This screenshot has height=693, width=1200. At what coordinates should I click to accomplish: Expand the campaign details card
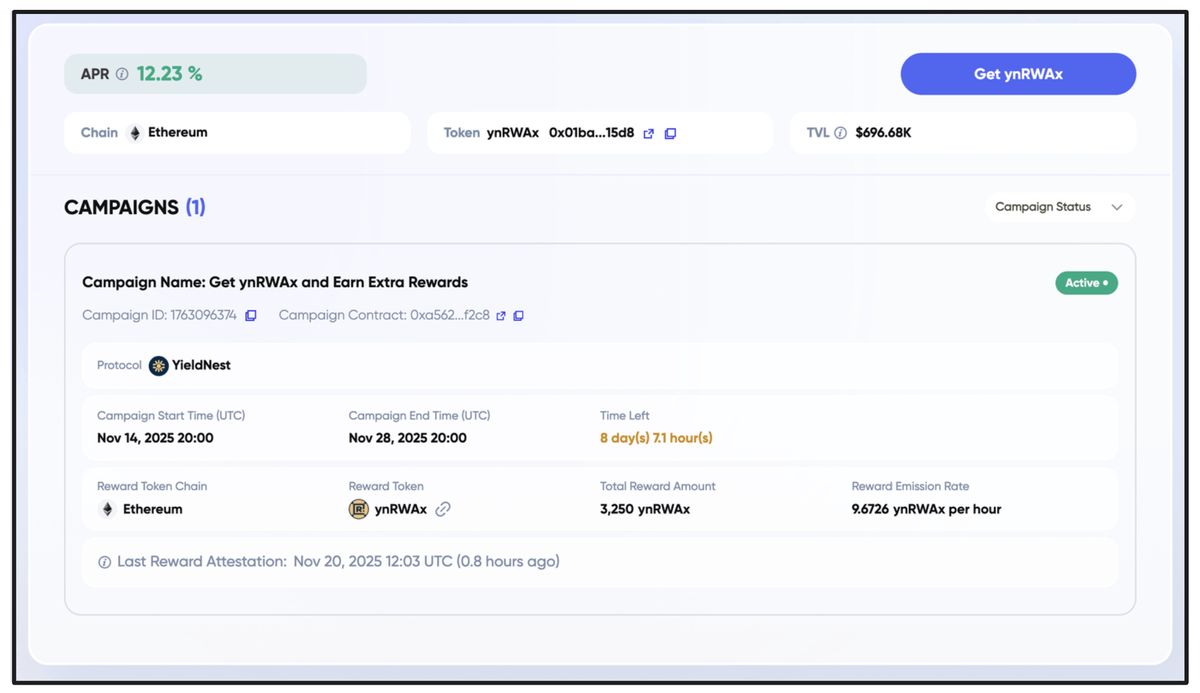pyautogui.click(x=600, y=282)
